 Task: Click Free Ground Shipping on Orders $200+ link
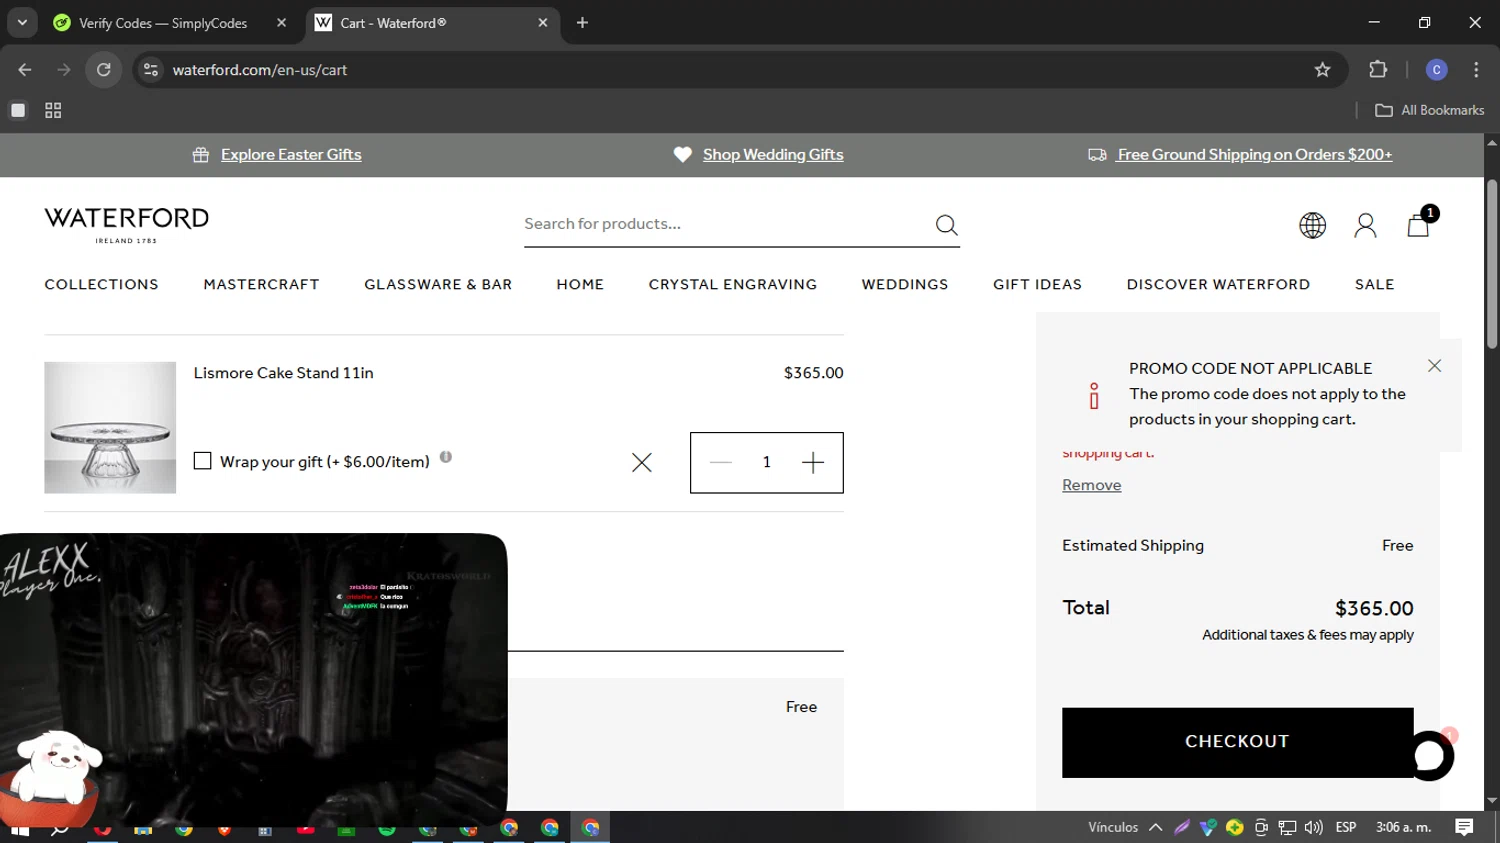pyautogui.click(x=1255, y=154)
